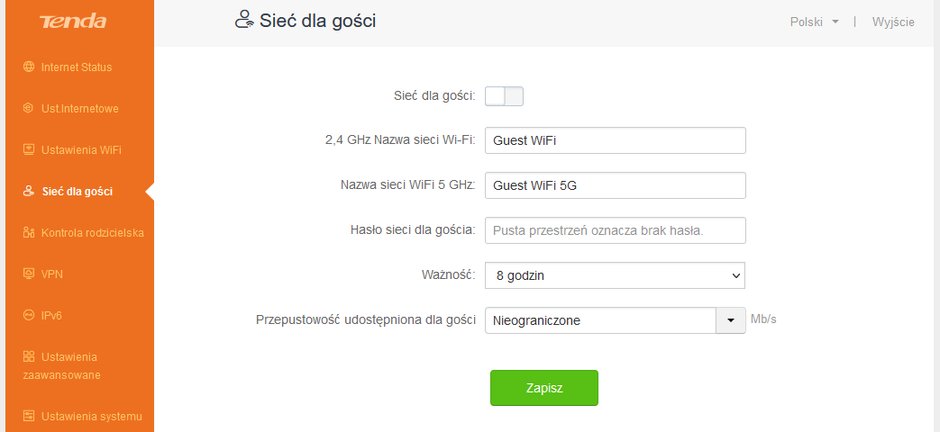Click the Tenda logo
Image resolution: width=940 pixels, height=432 pixels.
[73, 22]
